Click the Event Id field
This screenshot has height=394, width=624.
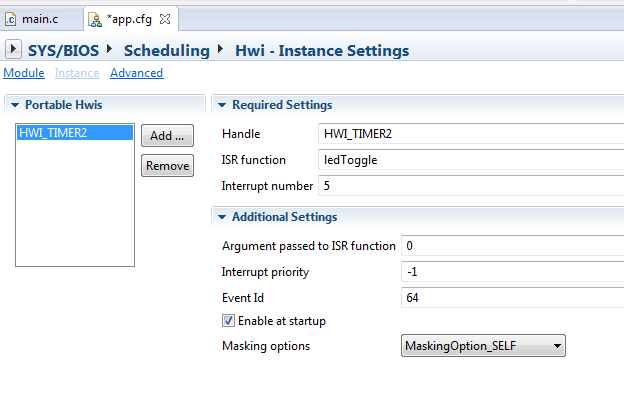[513, 298]
